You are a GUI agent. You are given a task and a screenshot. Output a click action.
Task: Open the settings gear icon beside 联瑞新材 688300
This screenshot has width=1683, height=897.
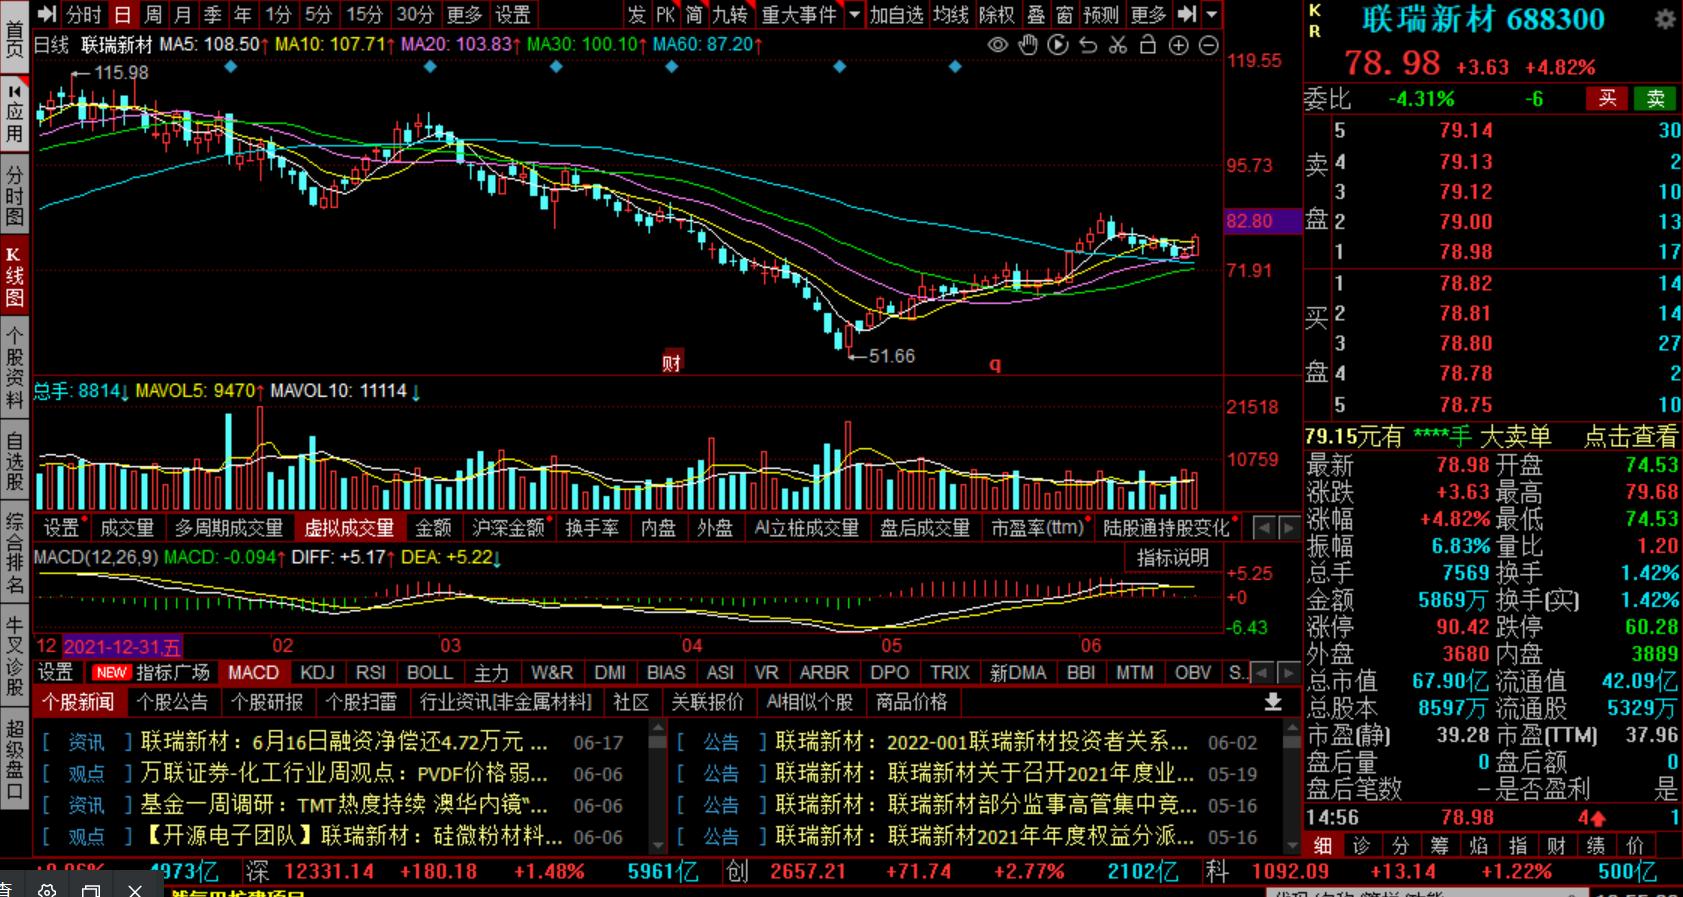(1665, 19)
